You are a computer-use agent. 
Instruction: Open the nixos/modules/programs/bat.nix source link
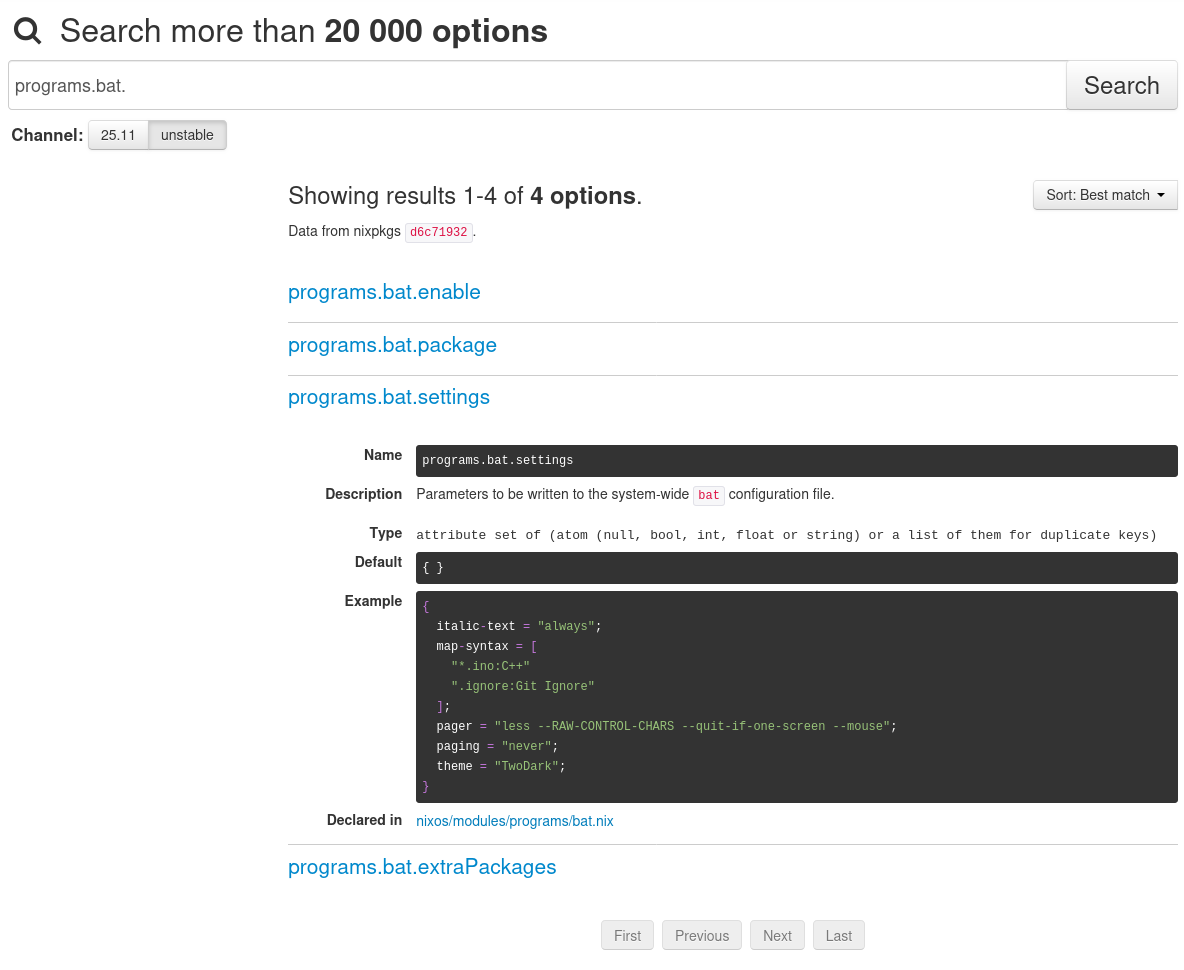pyautogui.click(x=514, y=821)
